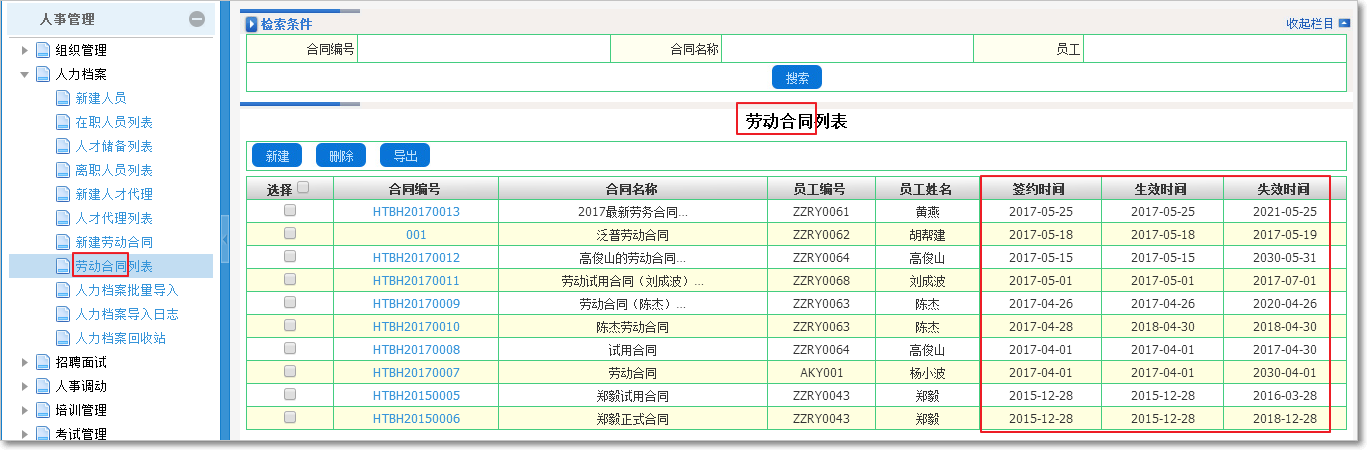Image resolution: width=1367 pixels, height=450 pixels.
Task: Click the employee ID AKY001
Action: [820, 373]
